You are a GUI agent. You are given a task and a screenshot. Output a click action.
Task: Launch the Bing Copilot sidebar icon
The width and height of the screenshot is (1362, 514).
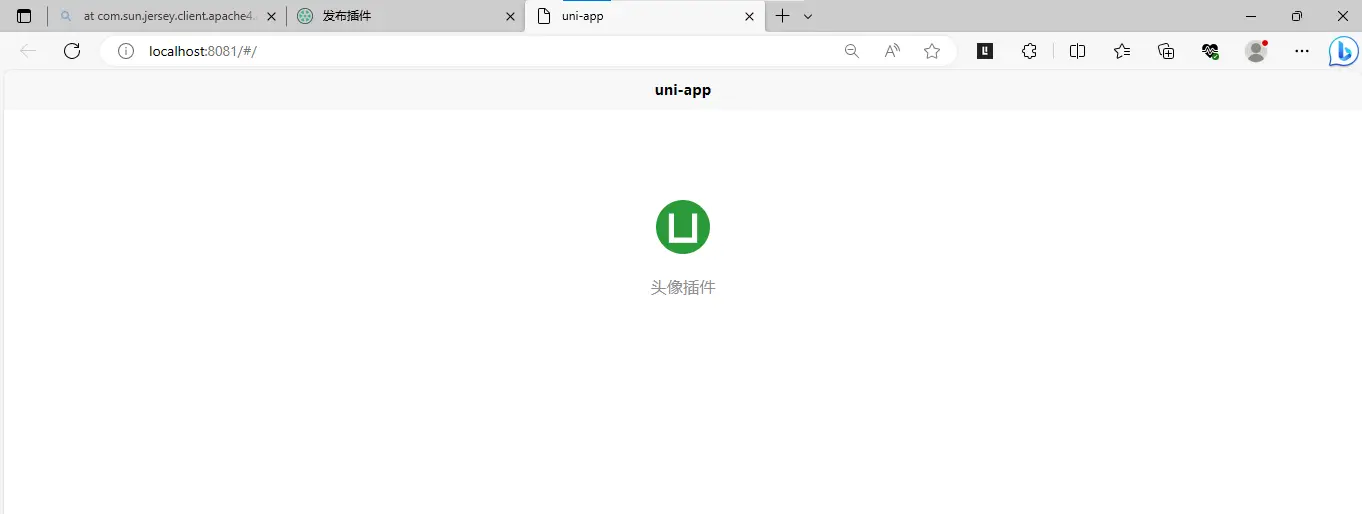click(1343, 51)
